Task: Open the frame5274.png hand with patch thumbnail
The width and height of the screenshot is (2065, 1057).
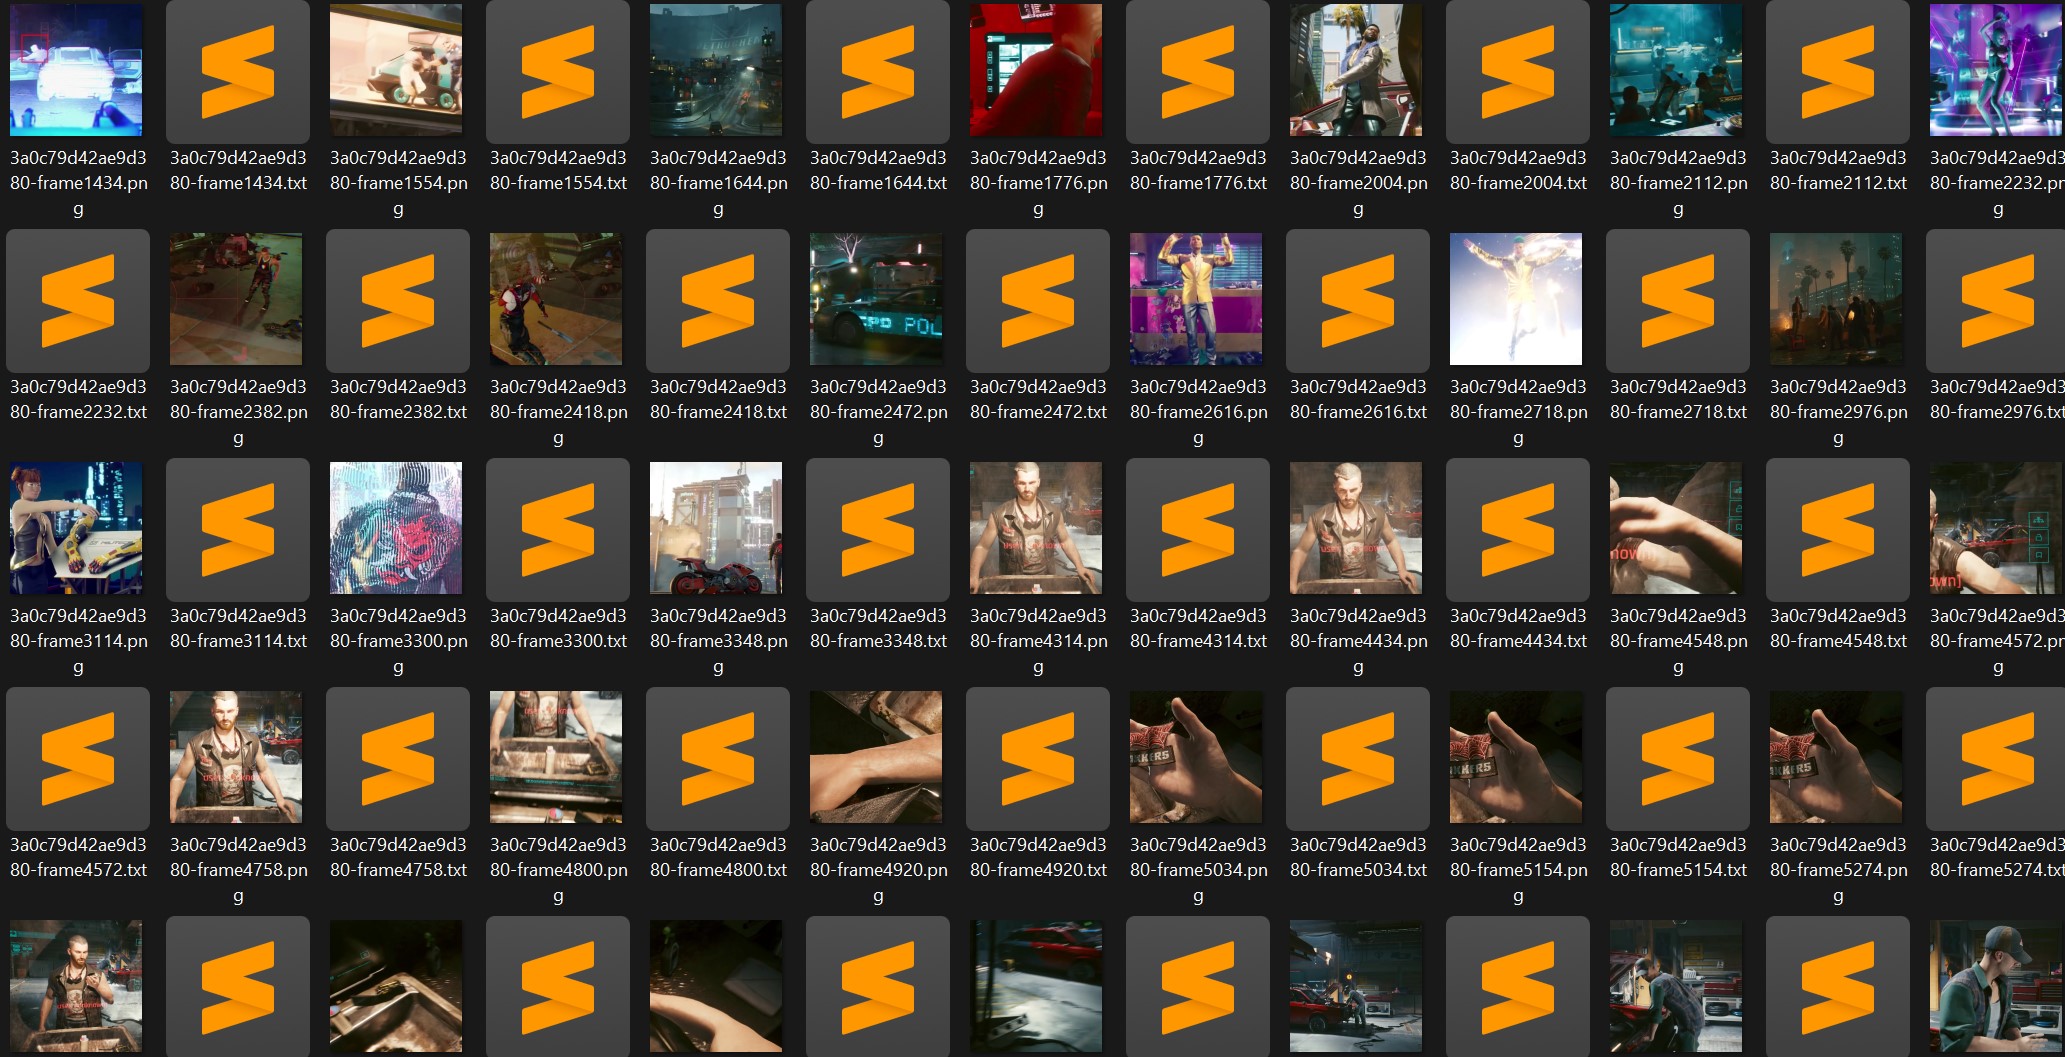Action: 1836,757
